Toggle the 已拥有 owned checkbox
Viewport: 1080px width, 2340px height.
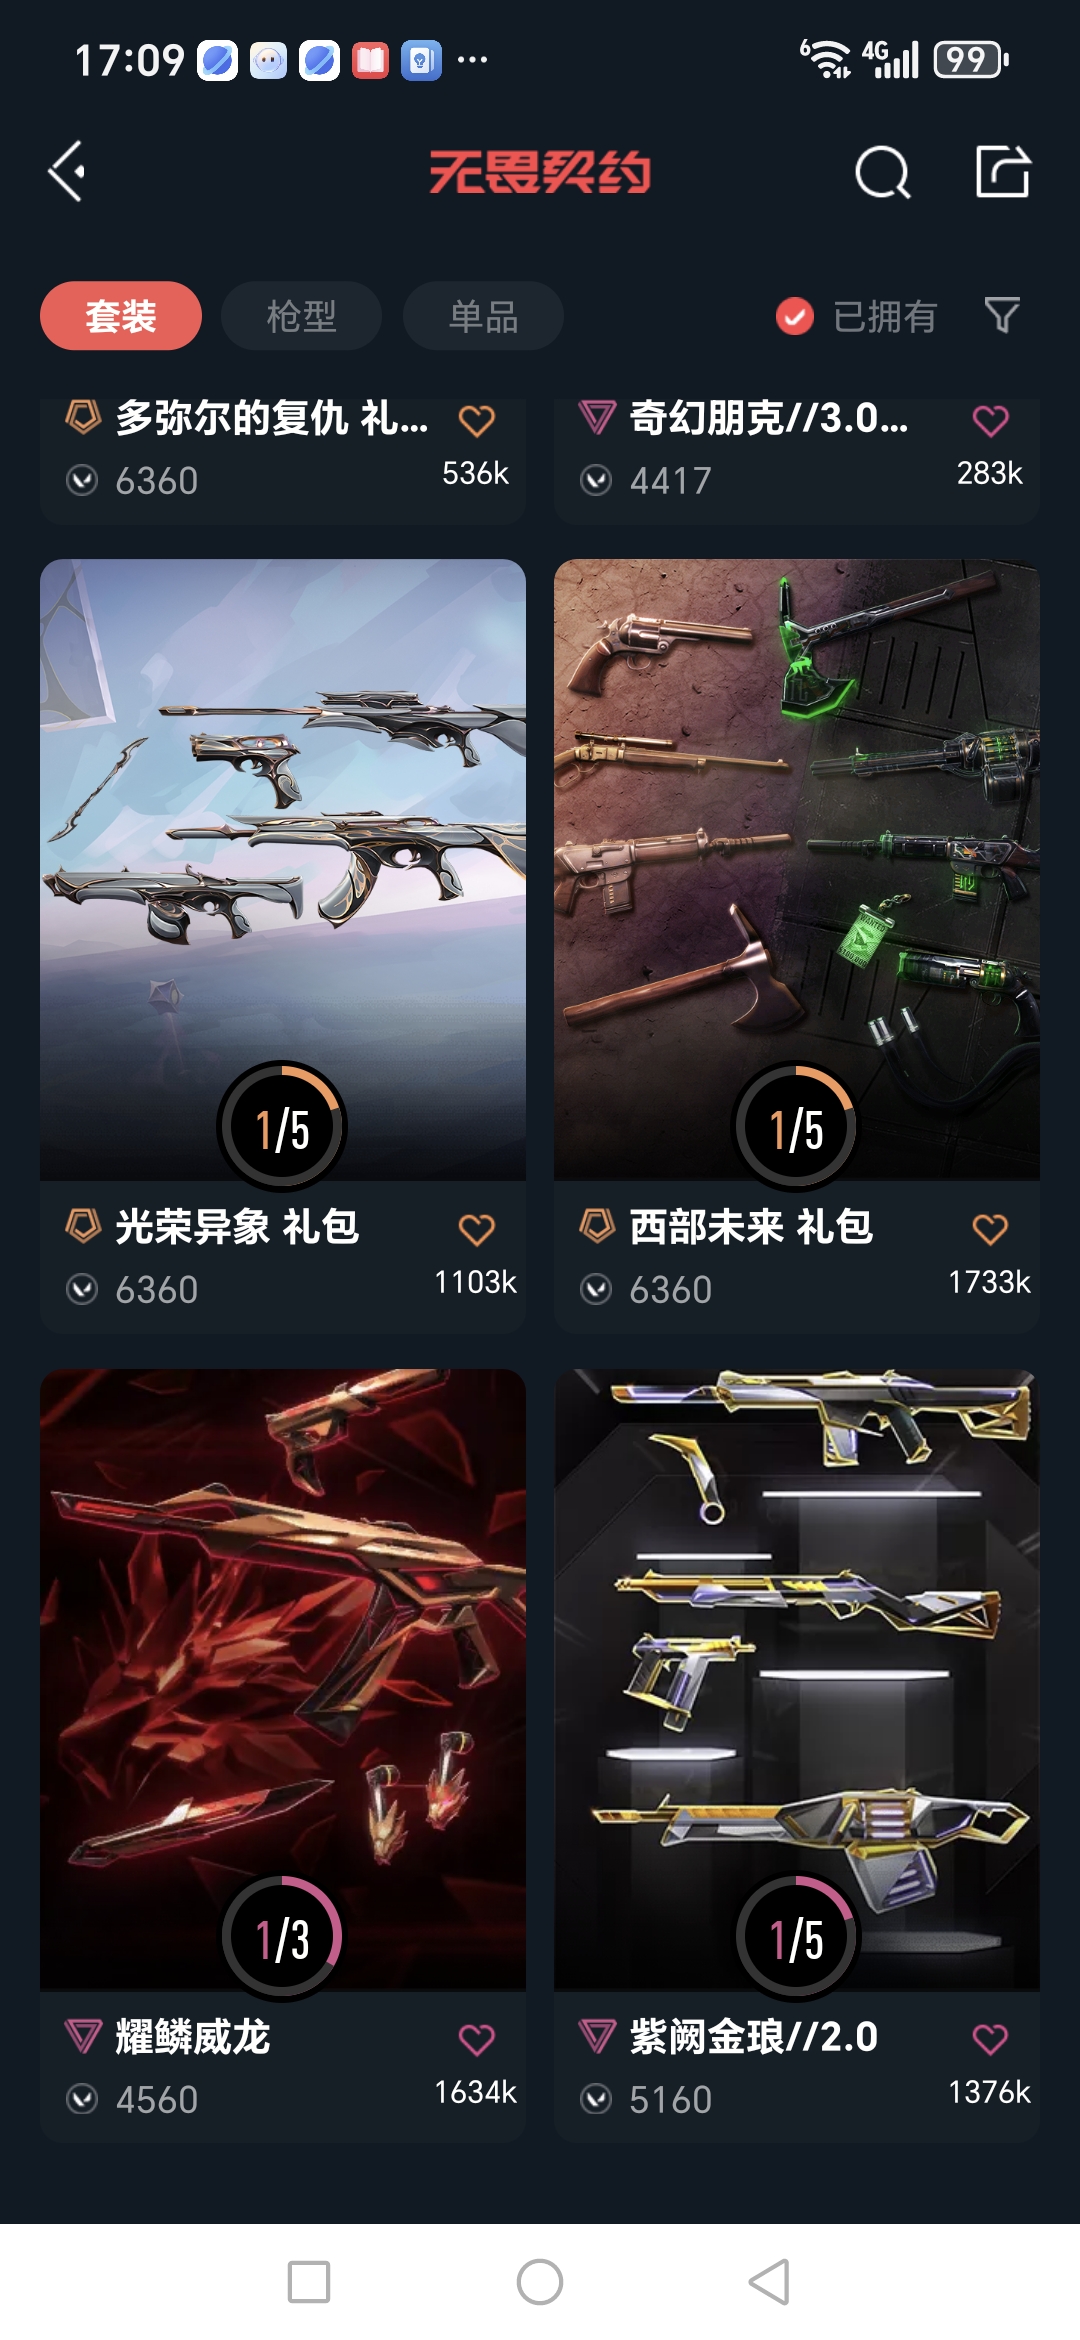point(795,316)
